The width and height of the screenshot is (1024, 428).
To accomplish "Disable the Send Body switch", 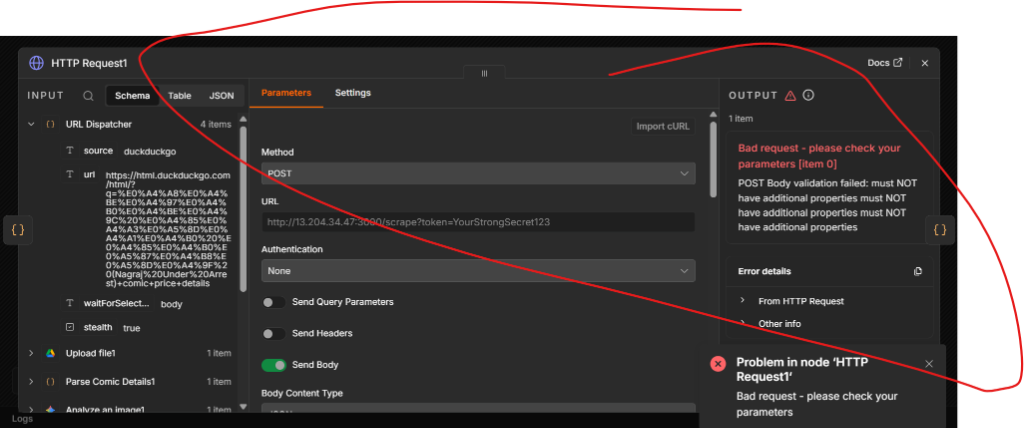I will (274, 365).
